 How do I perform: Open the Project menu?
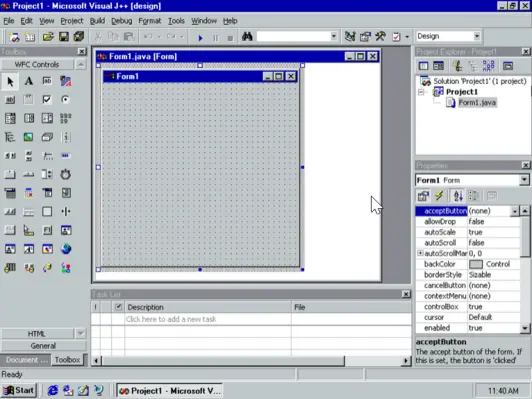point(72,21)
